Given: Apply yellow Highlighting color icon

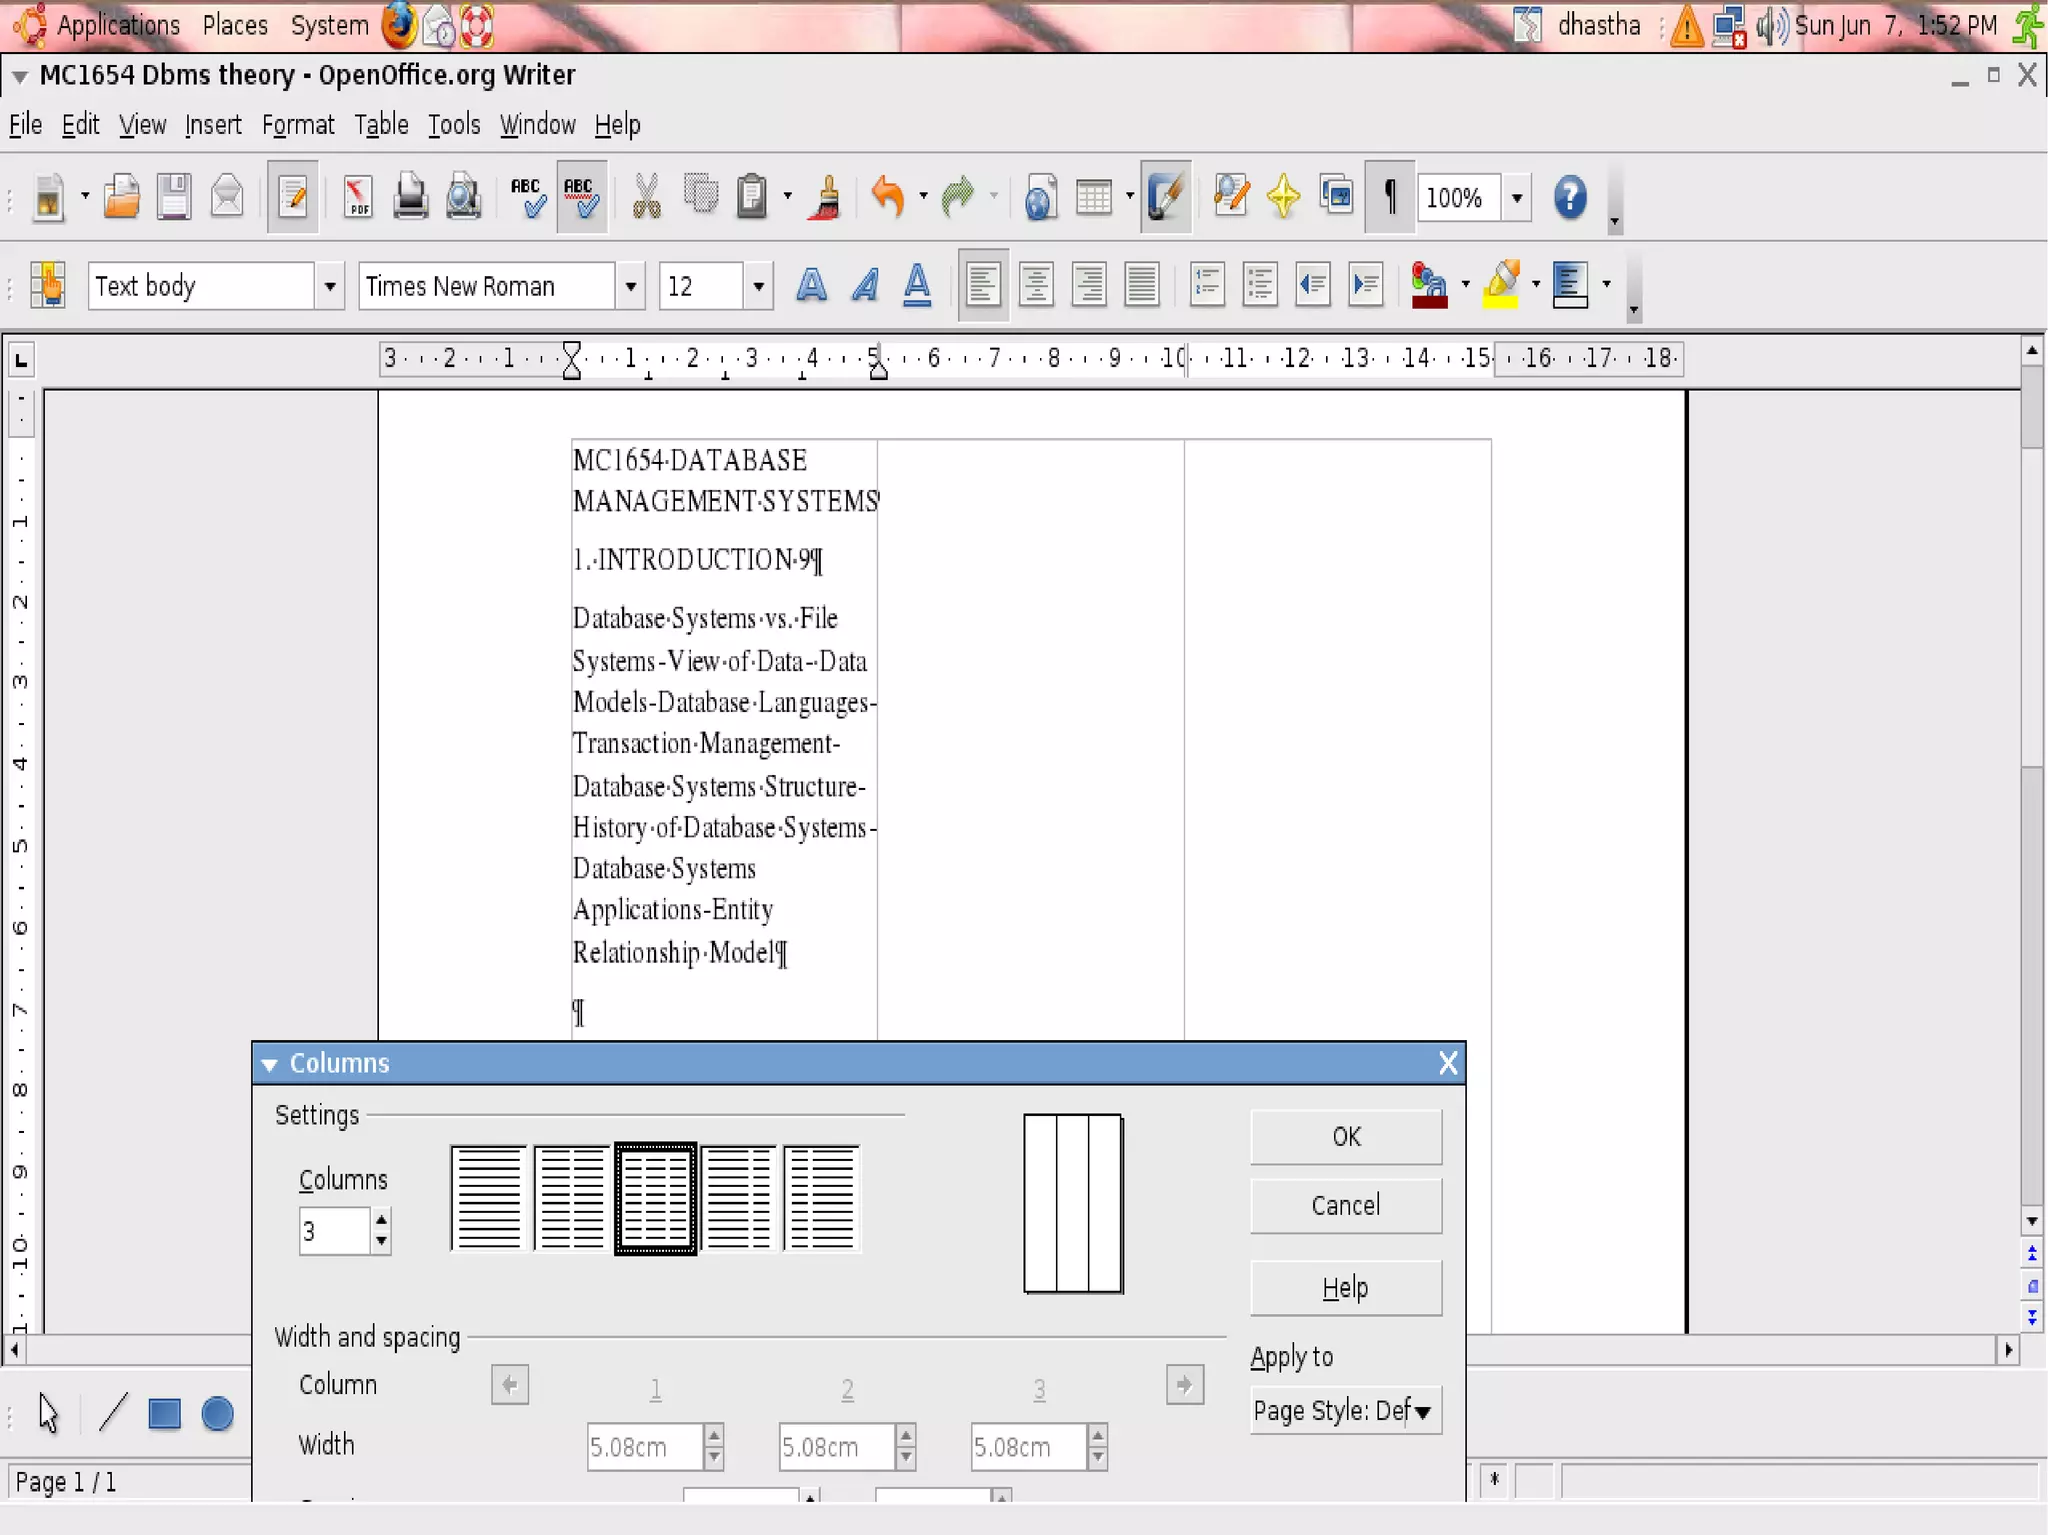Looking at the screenshot, I should (x=1501, y=286).
